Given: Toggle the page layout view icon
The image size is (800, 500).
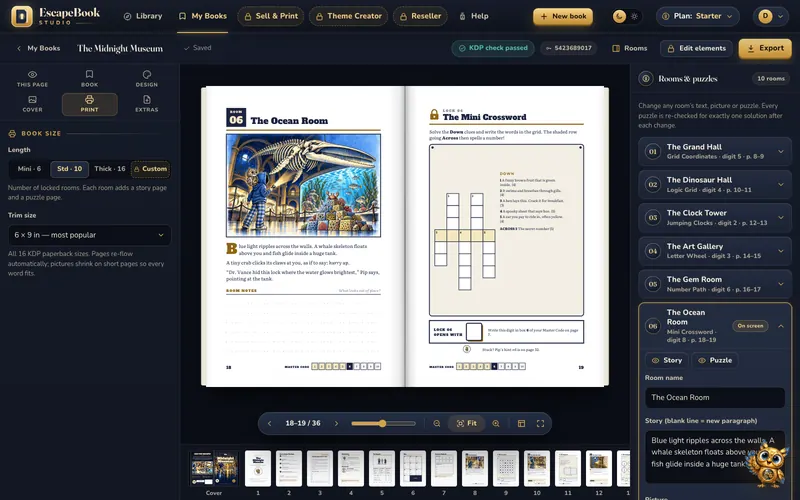Looking at the screenshot, I should [x=521, y=423].
